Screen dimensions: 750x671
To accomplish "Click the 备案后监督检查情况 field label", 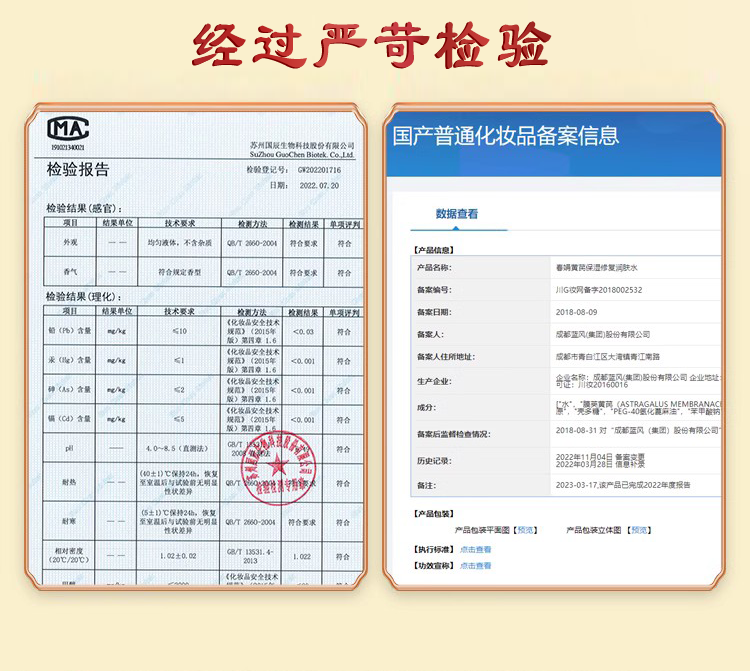I will (x=453, y=434).
